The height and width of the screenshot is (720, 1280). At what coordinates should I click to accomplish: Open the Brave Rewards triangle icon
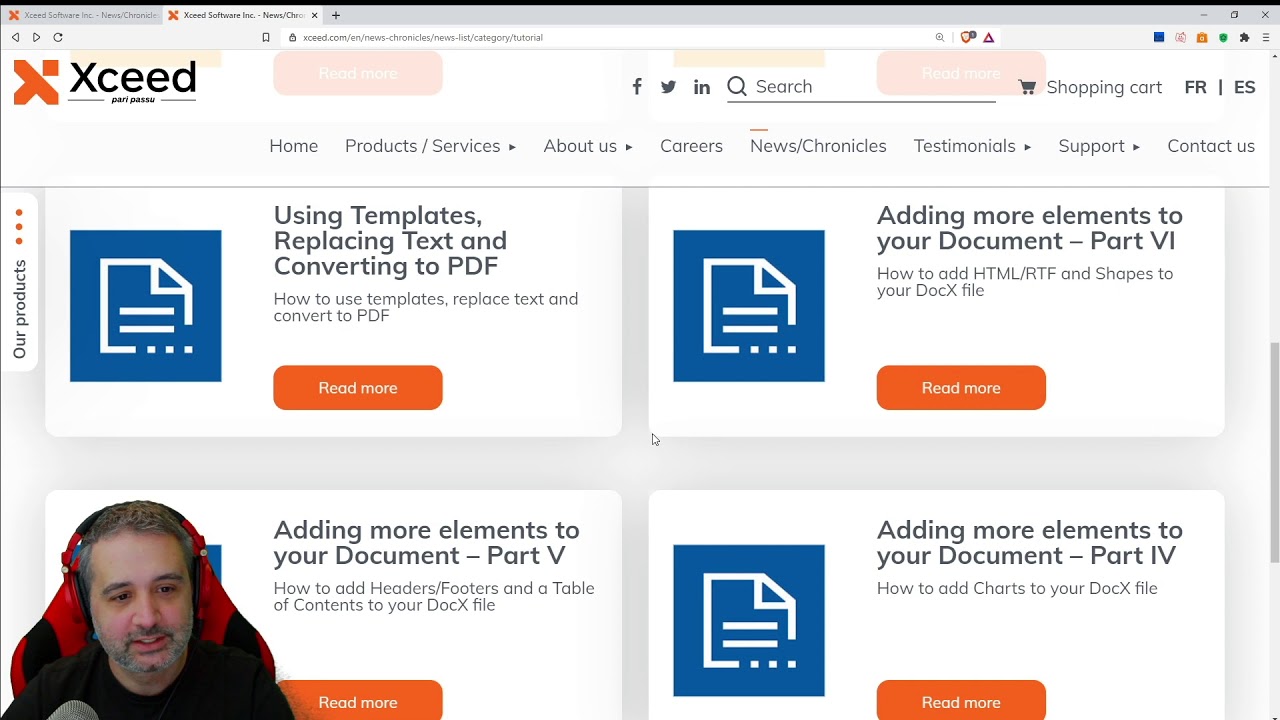pyautogui.click(x=988, y=37)
